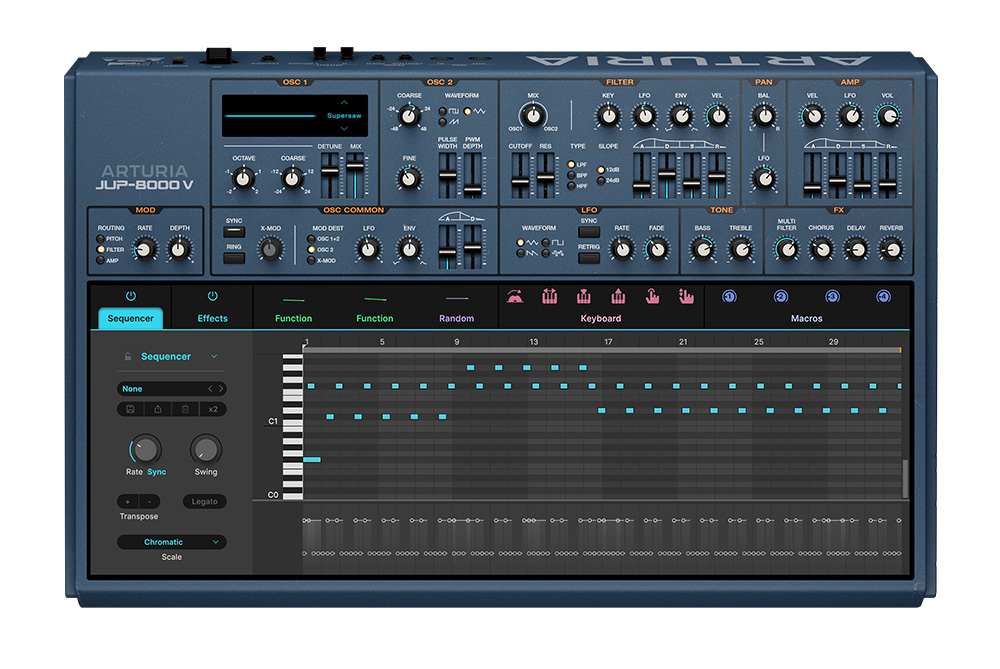Screen dimensions: 1000x669
Task: Click the AMP Vol knob
Action: (x=887, y=116)
